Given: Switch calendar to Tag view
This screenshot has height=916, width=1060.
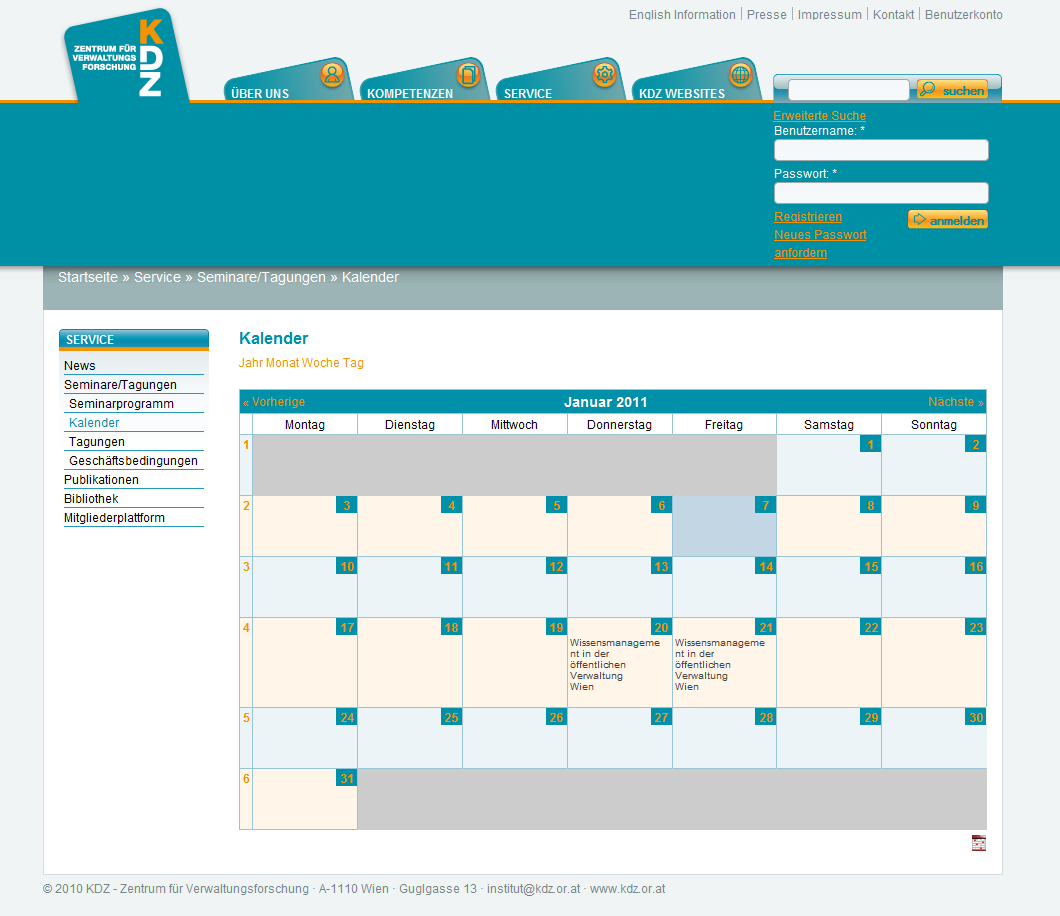Looking at the screenshot, I should point(350,361).
